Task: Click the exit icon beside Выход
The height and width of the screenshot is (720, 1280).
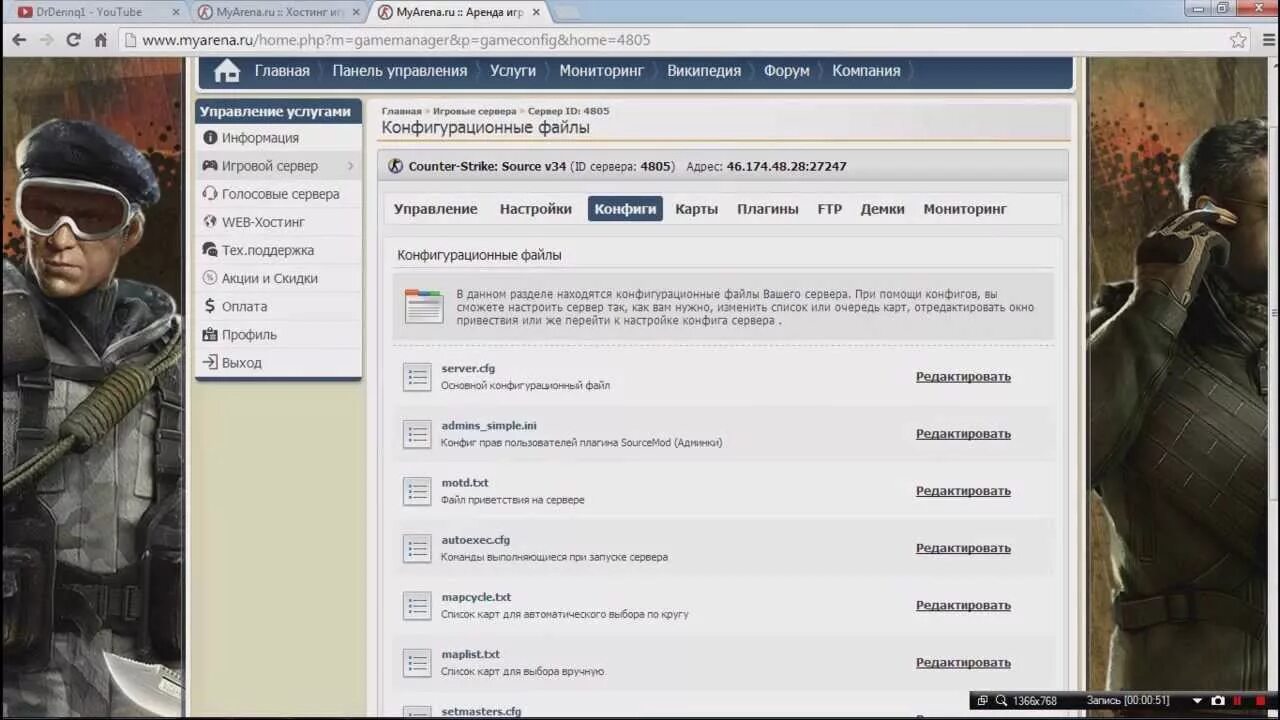Action: tap(210, 362)
